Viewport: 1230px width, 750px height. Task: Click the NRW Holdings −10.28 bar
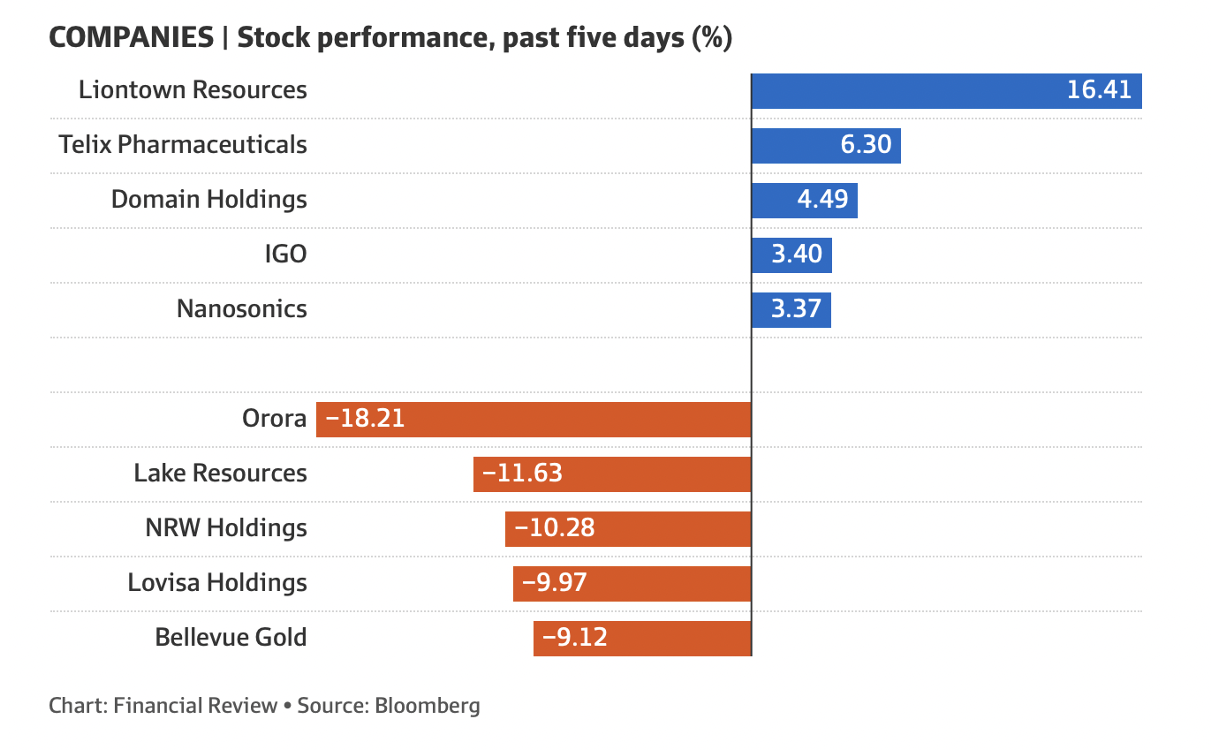click(628, 528)
